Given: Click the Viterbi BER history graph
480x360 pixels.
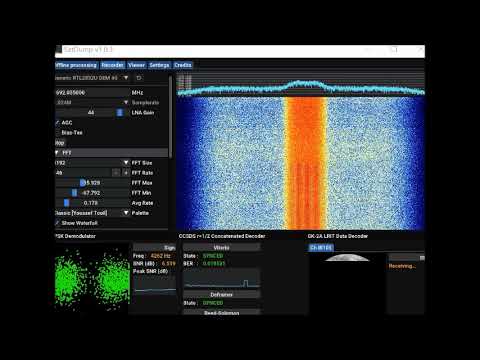Looking at the screenshot, I should (x=221, y=279).
